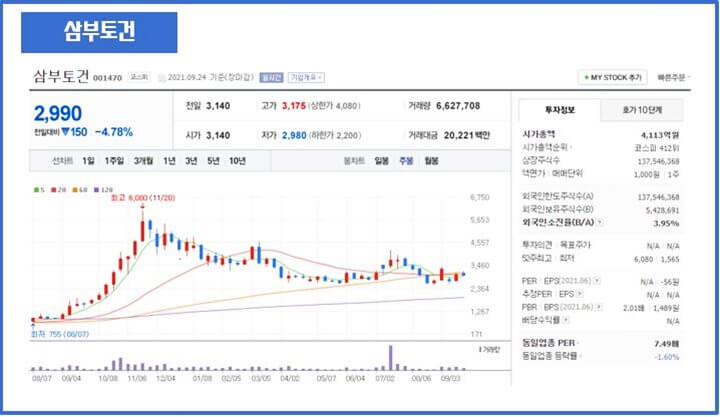Click the 최저 755 (08/07) chart marker

[x=60, y=334]
